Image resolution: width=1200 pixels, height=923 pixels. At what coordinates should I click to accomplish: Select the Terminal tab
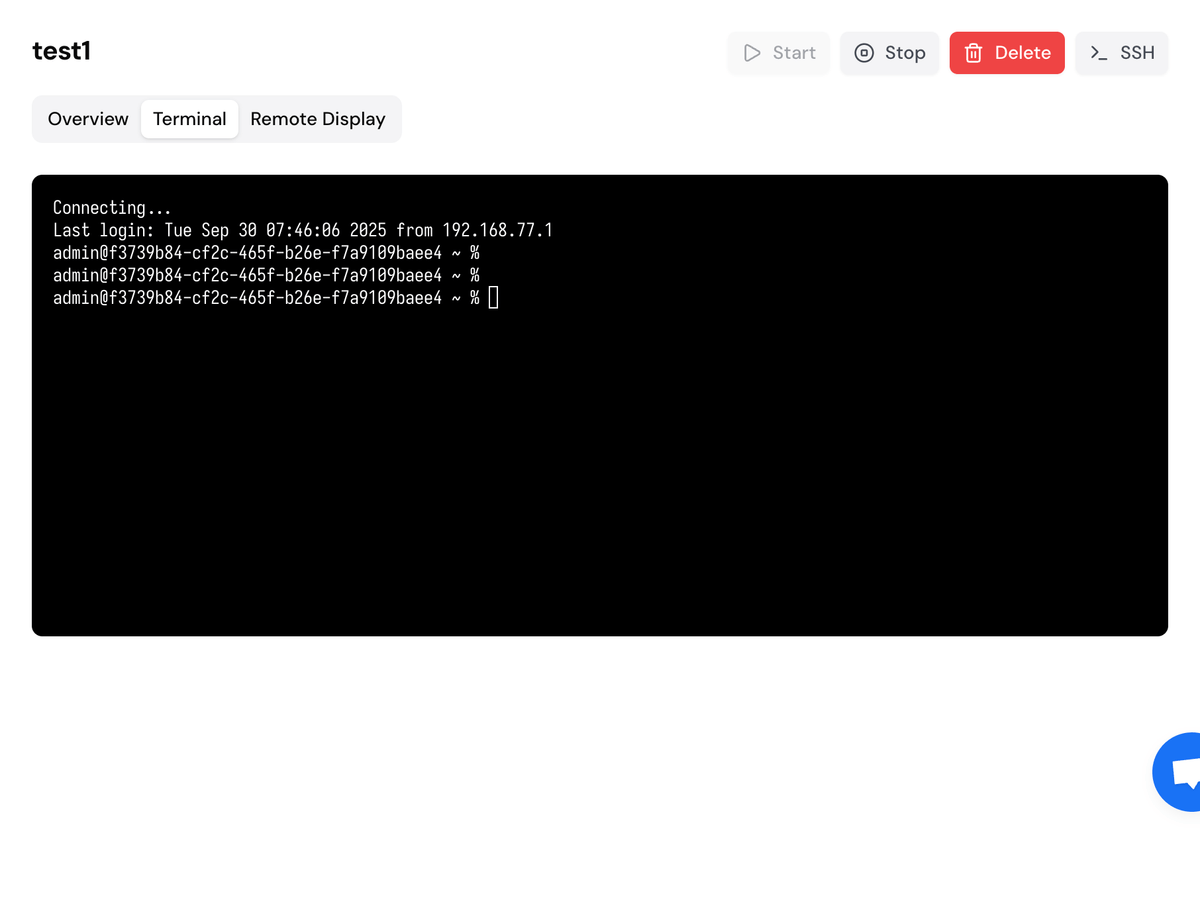(x=190, y=119)
